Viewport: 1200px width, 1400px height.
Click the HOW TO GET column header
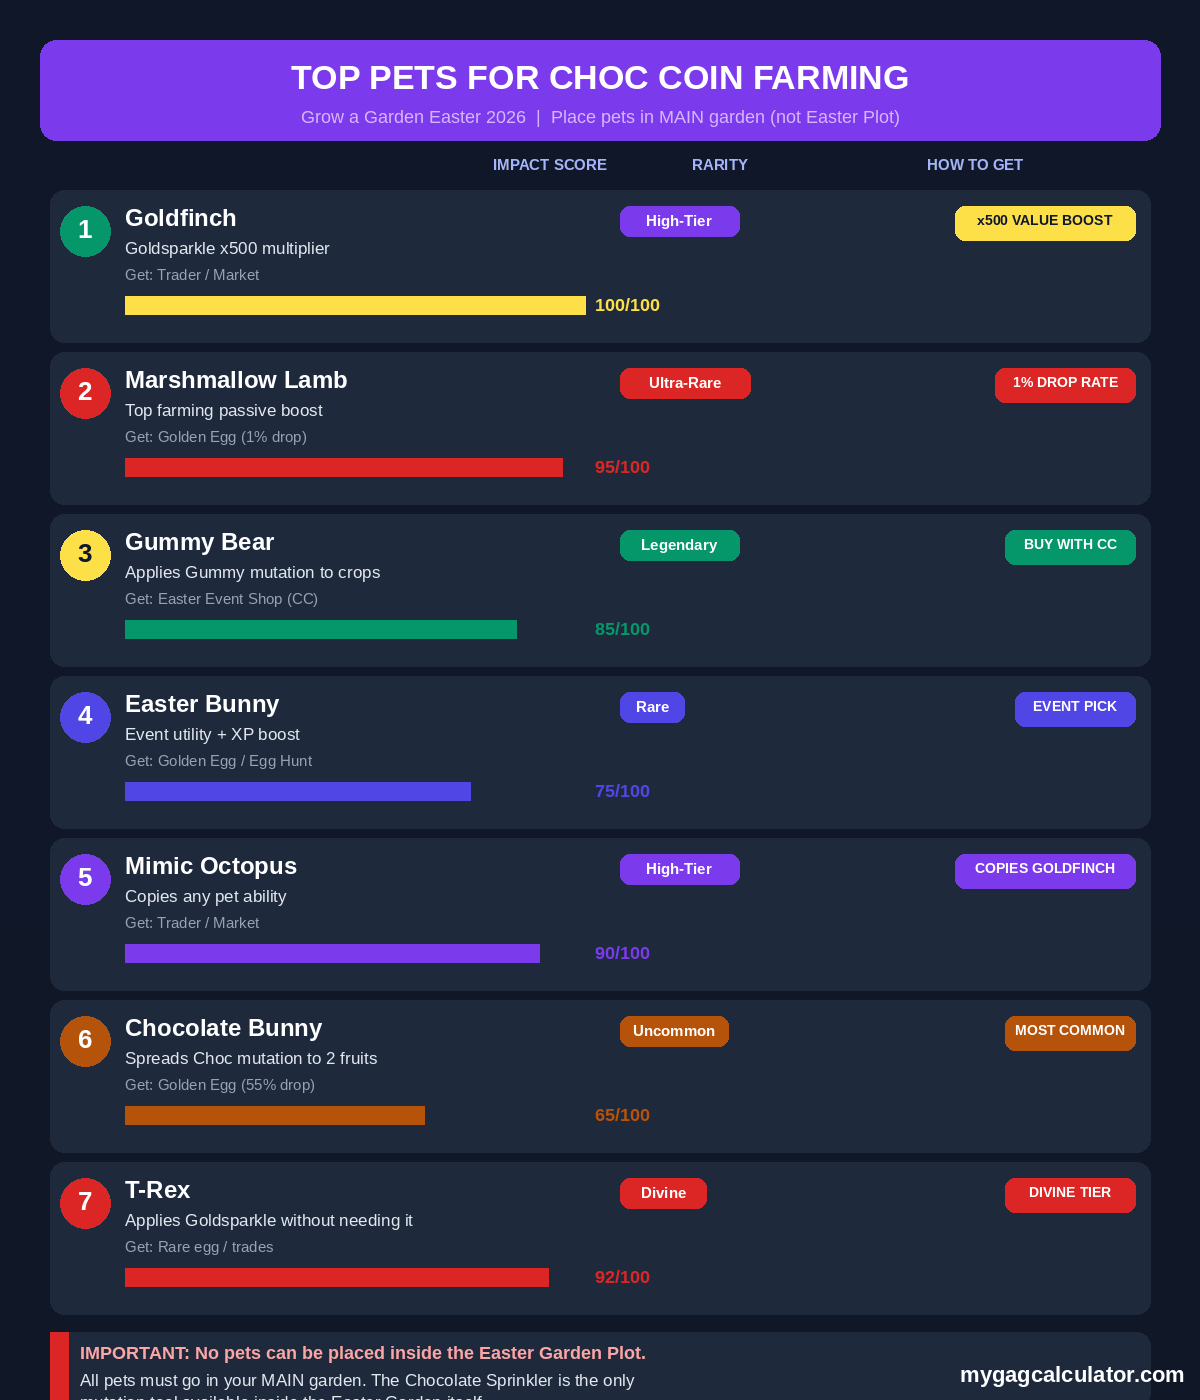tap(975, 165)
